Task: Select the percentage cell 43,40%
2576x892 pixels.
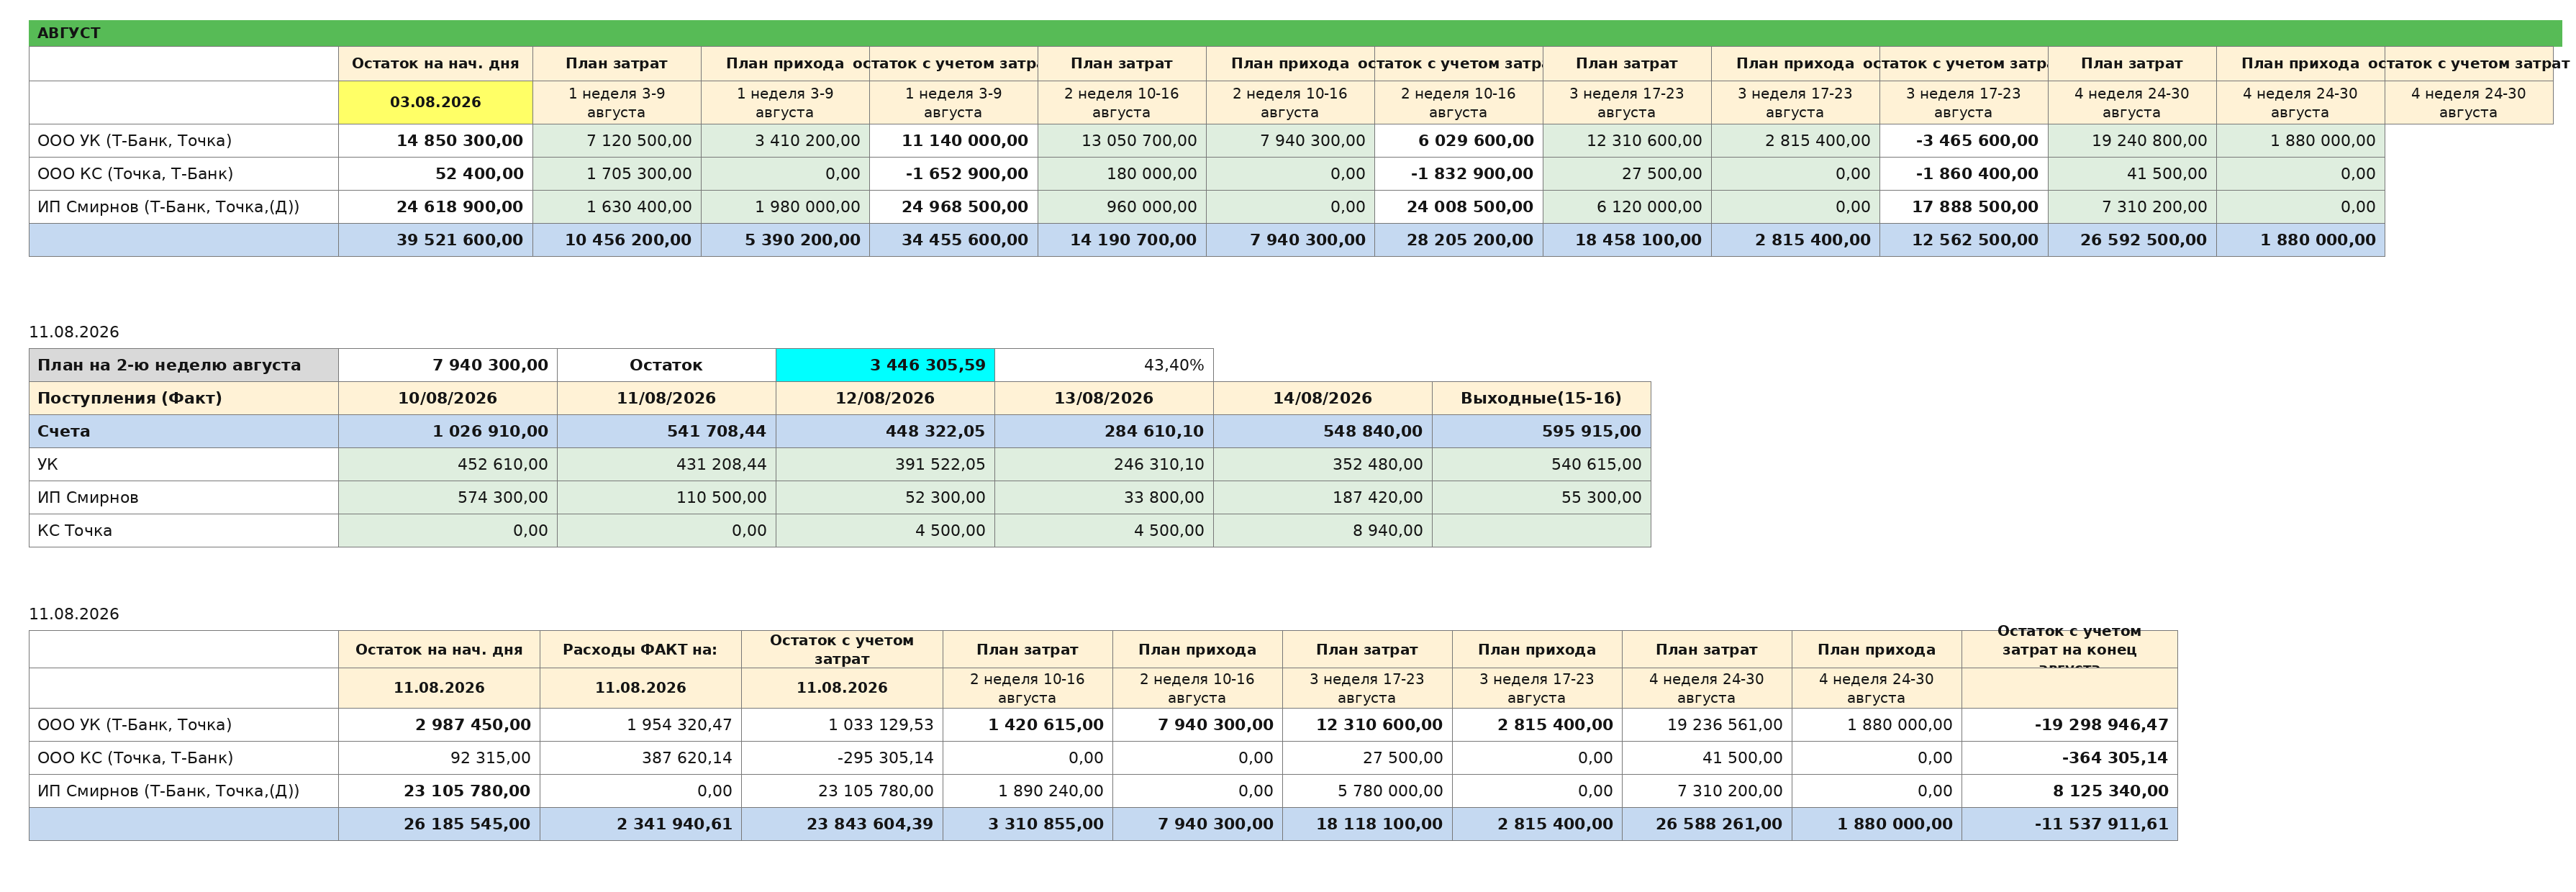Action: point(1104,365)
